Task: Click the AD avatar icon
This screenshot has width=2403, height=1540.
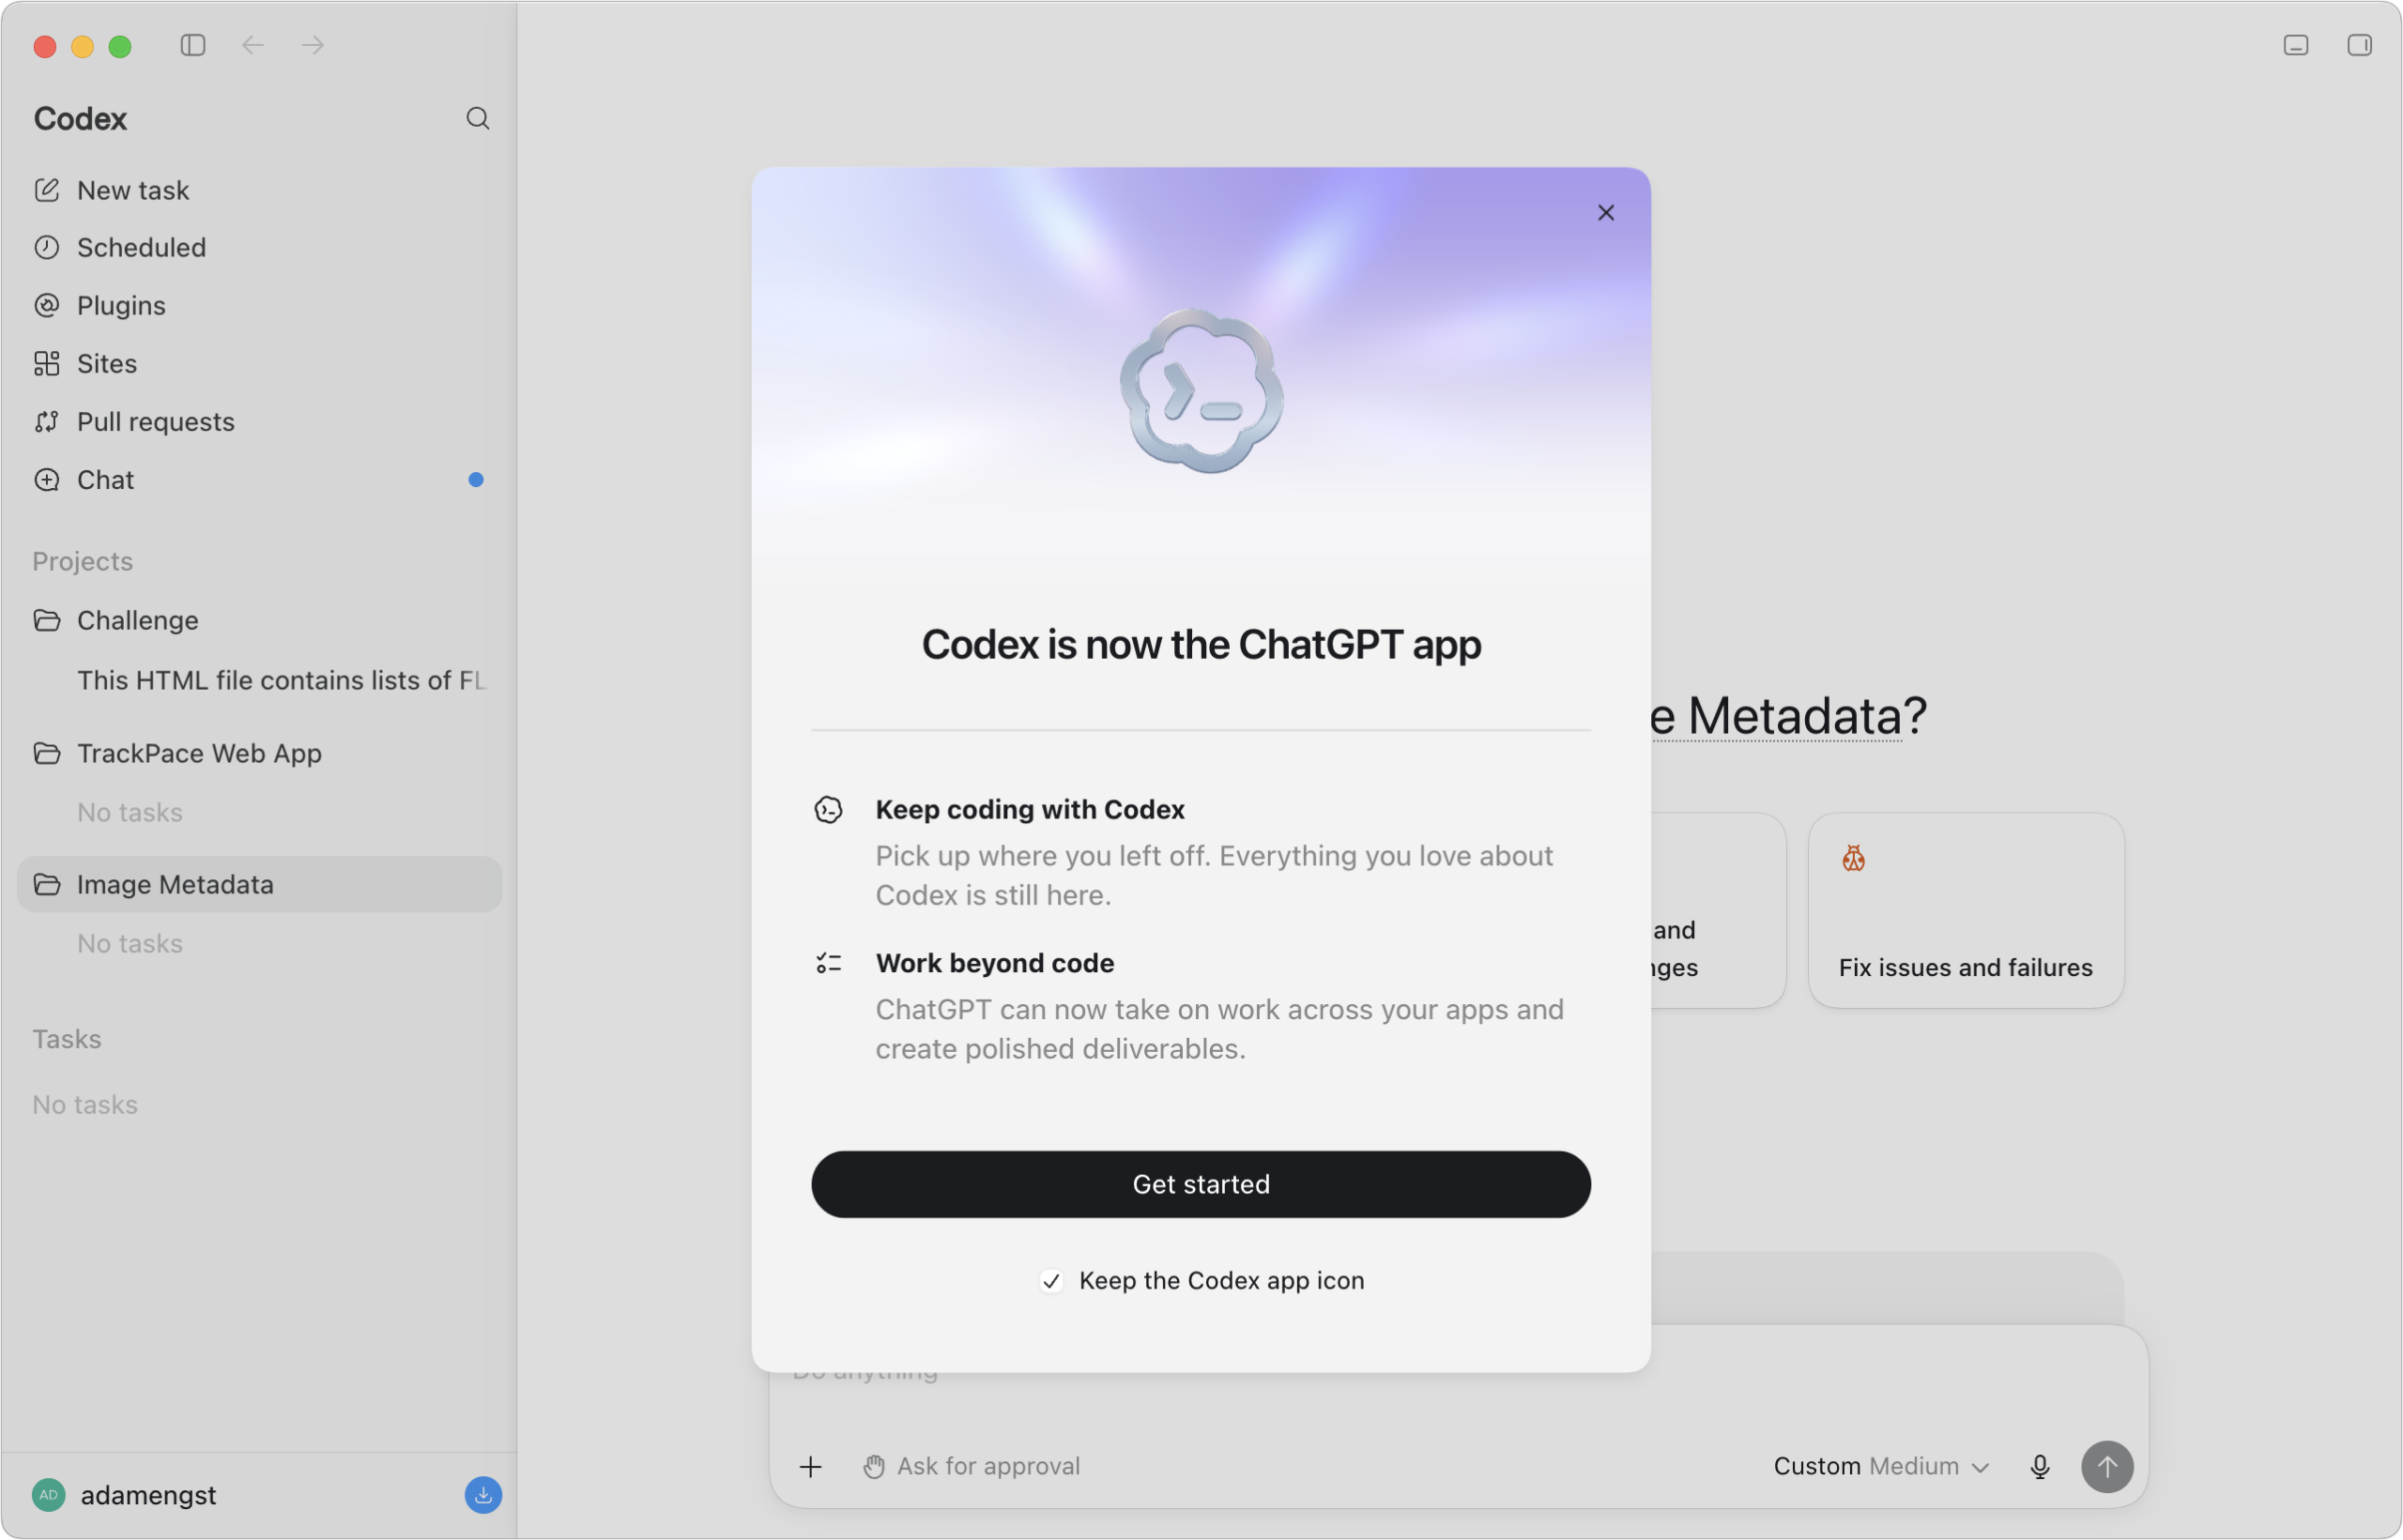Action: [48, 1495]
